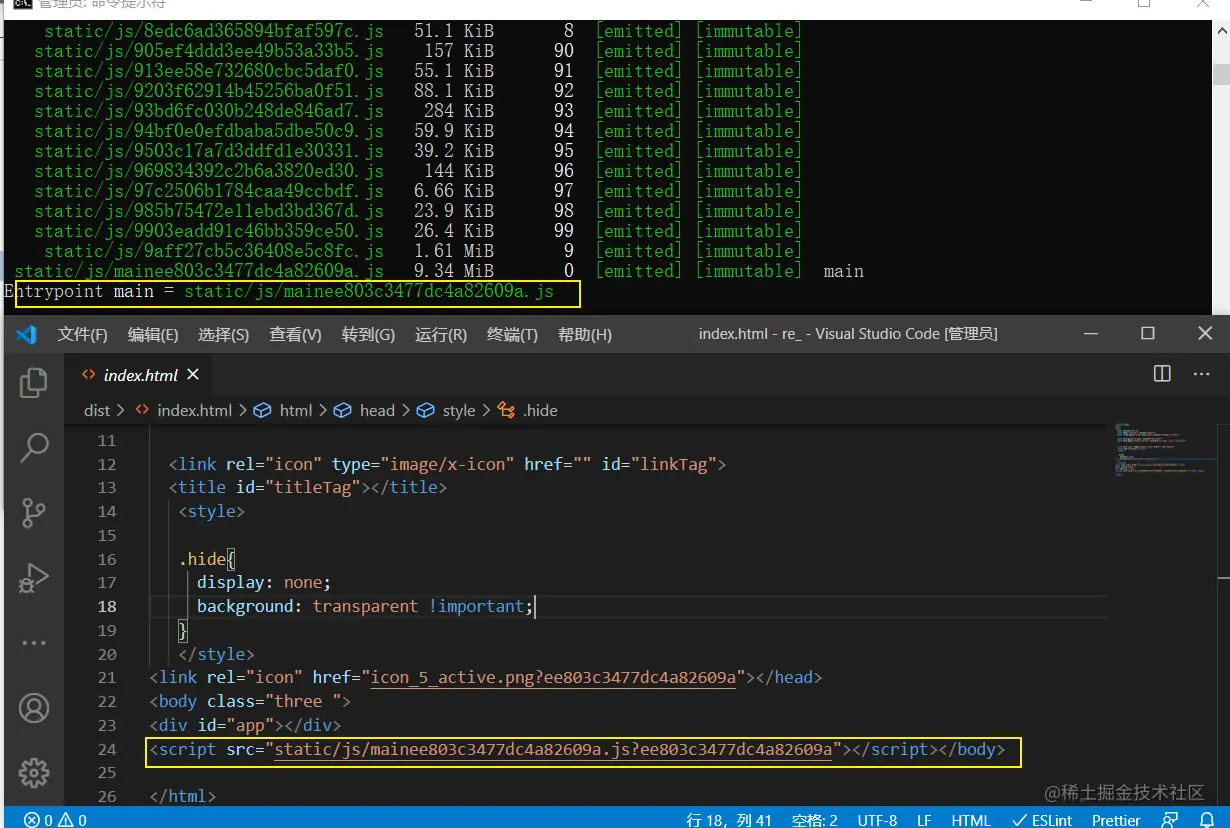The image size is (1230, 828).
Task: Change line and column via 行 18, 列 41
Action: tap(730, 819)
